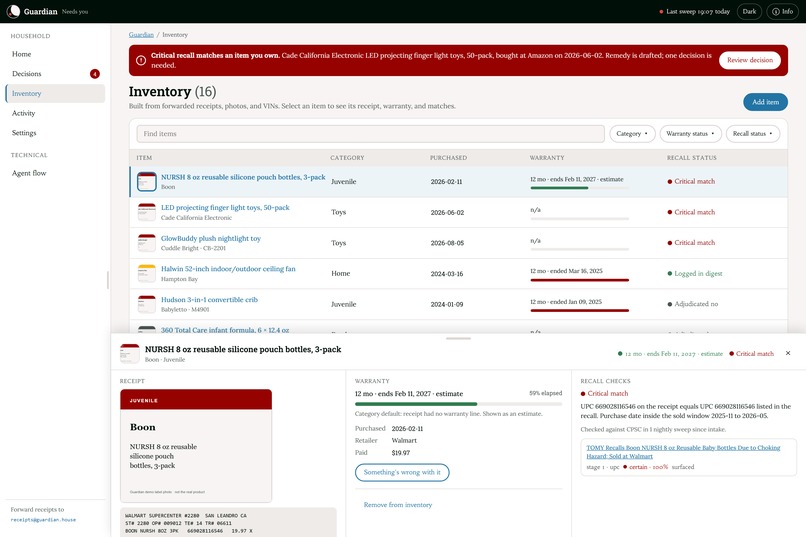The image size is (806, 537).
Task: Click the Add item button
Action: pyautogui.click(x=765, y=102)
